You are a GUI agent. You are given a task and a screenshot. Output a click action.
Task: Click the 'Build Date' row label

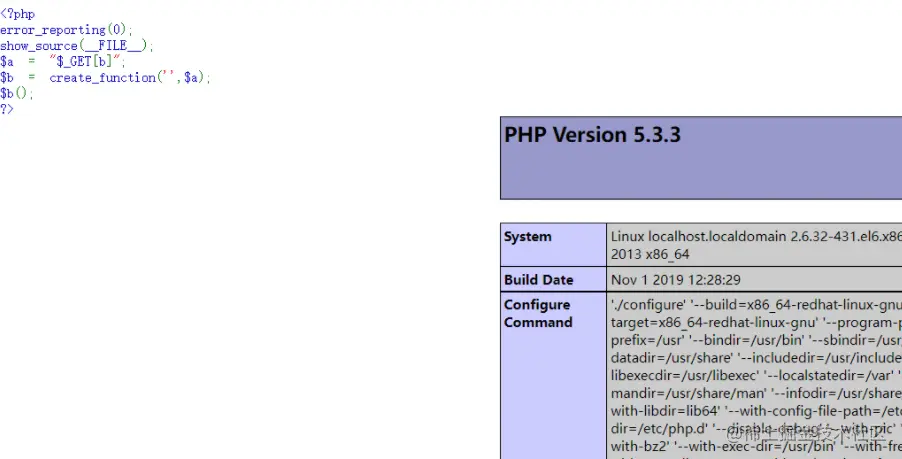pos(538,280)
